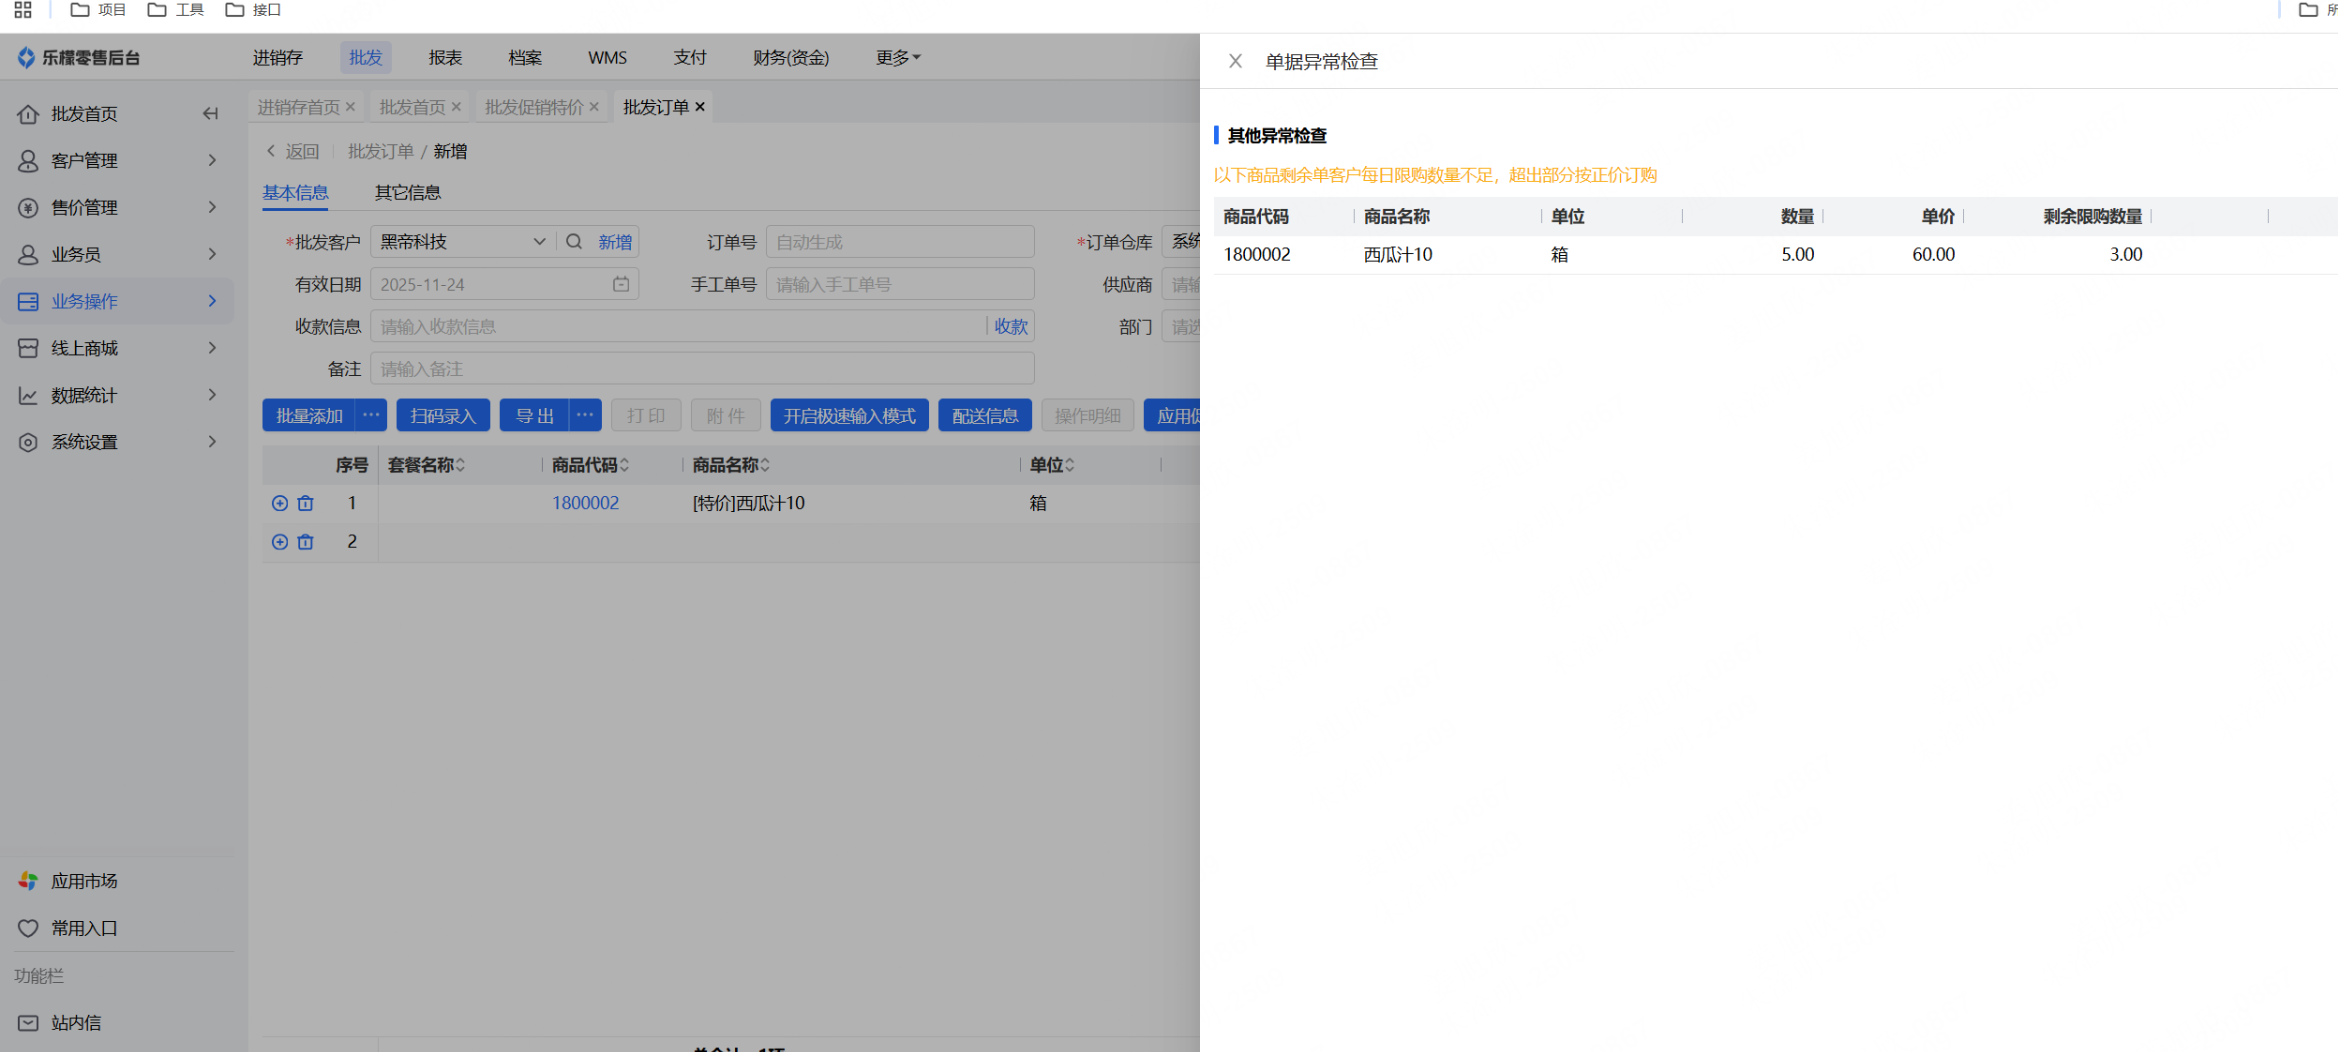Focus the 手工单号 input field
The image size is (2338, 1052).
(900, 285)
